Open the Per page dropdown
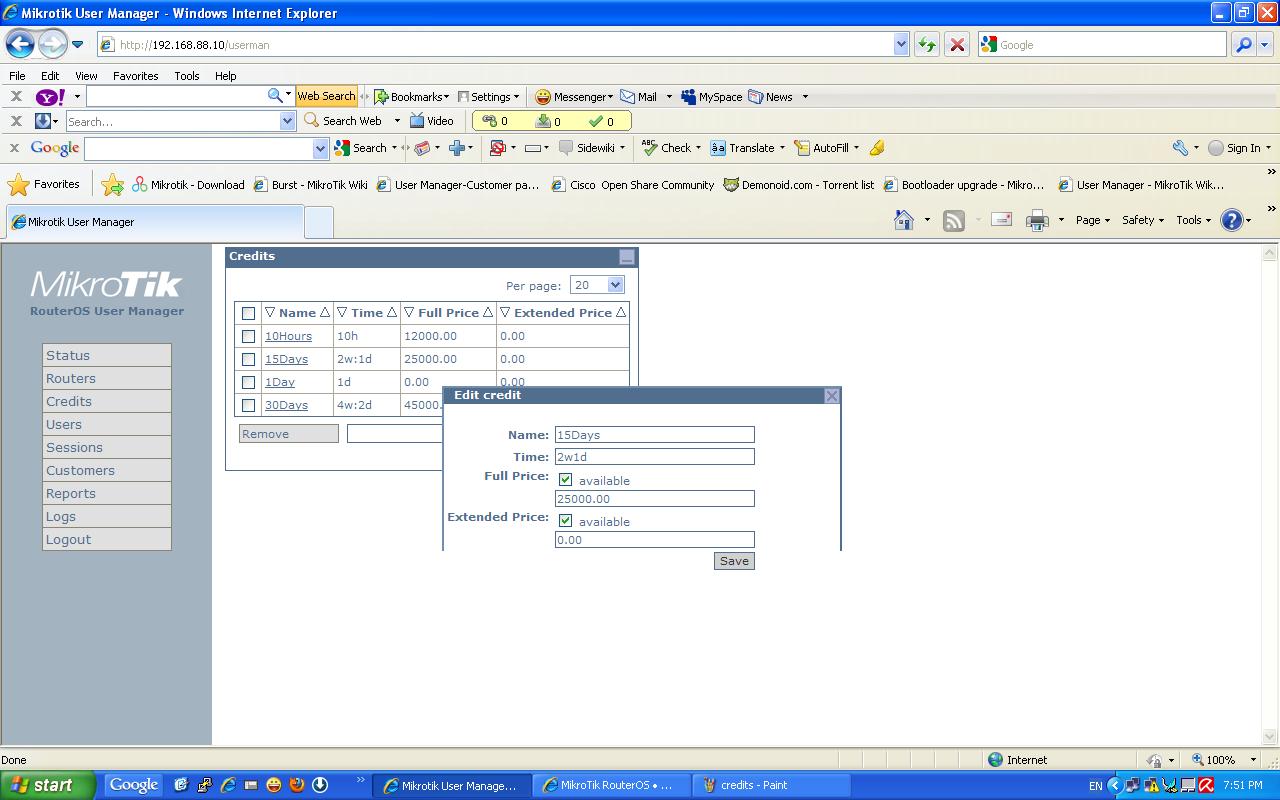Image resolution: width=1280 pixels, height=800 pixels. pyautogui.click(x=597, y=285)
